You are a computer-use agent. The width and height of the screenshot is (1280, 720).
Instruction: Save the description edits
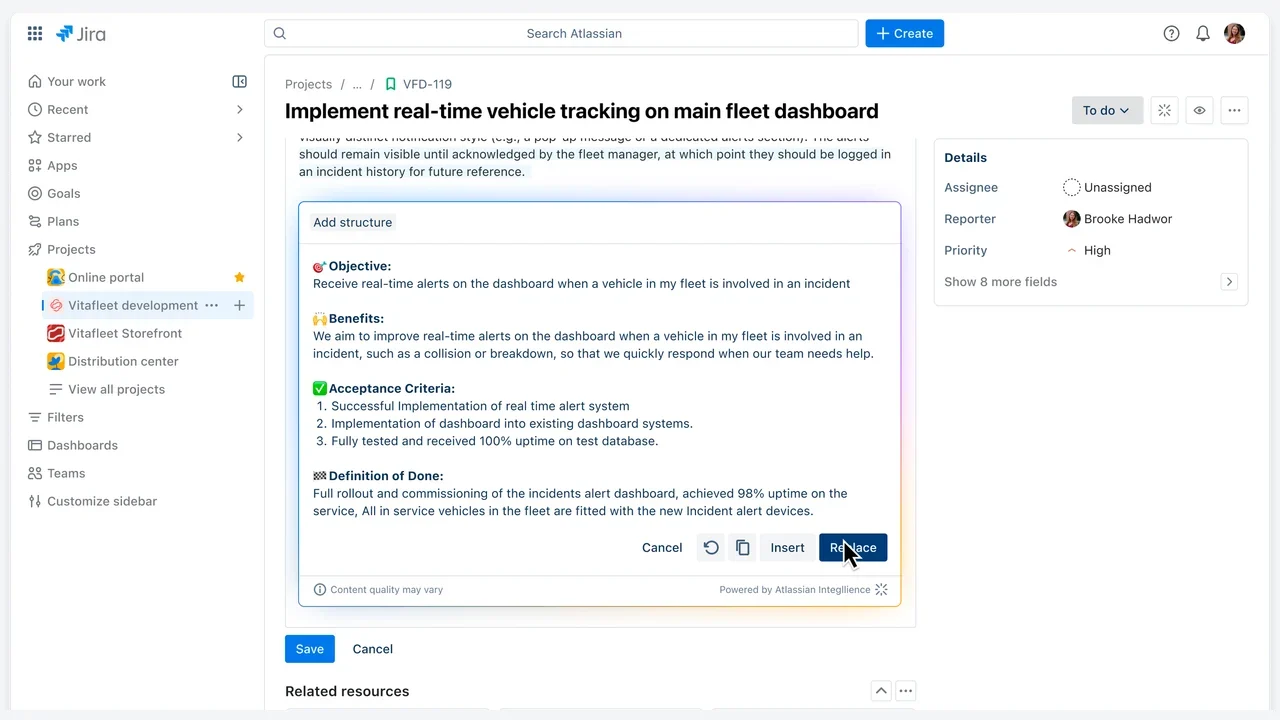pyautogui.click(x=310, y=649)
